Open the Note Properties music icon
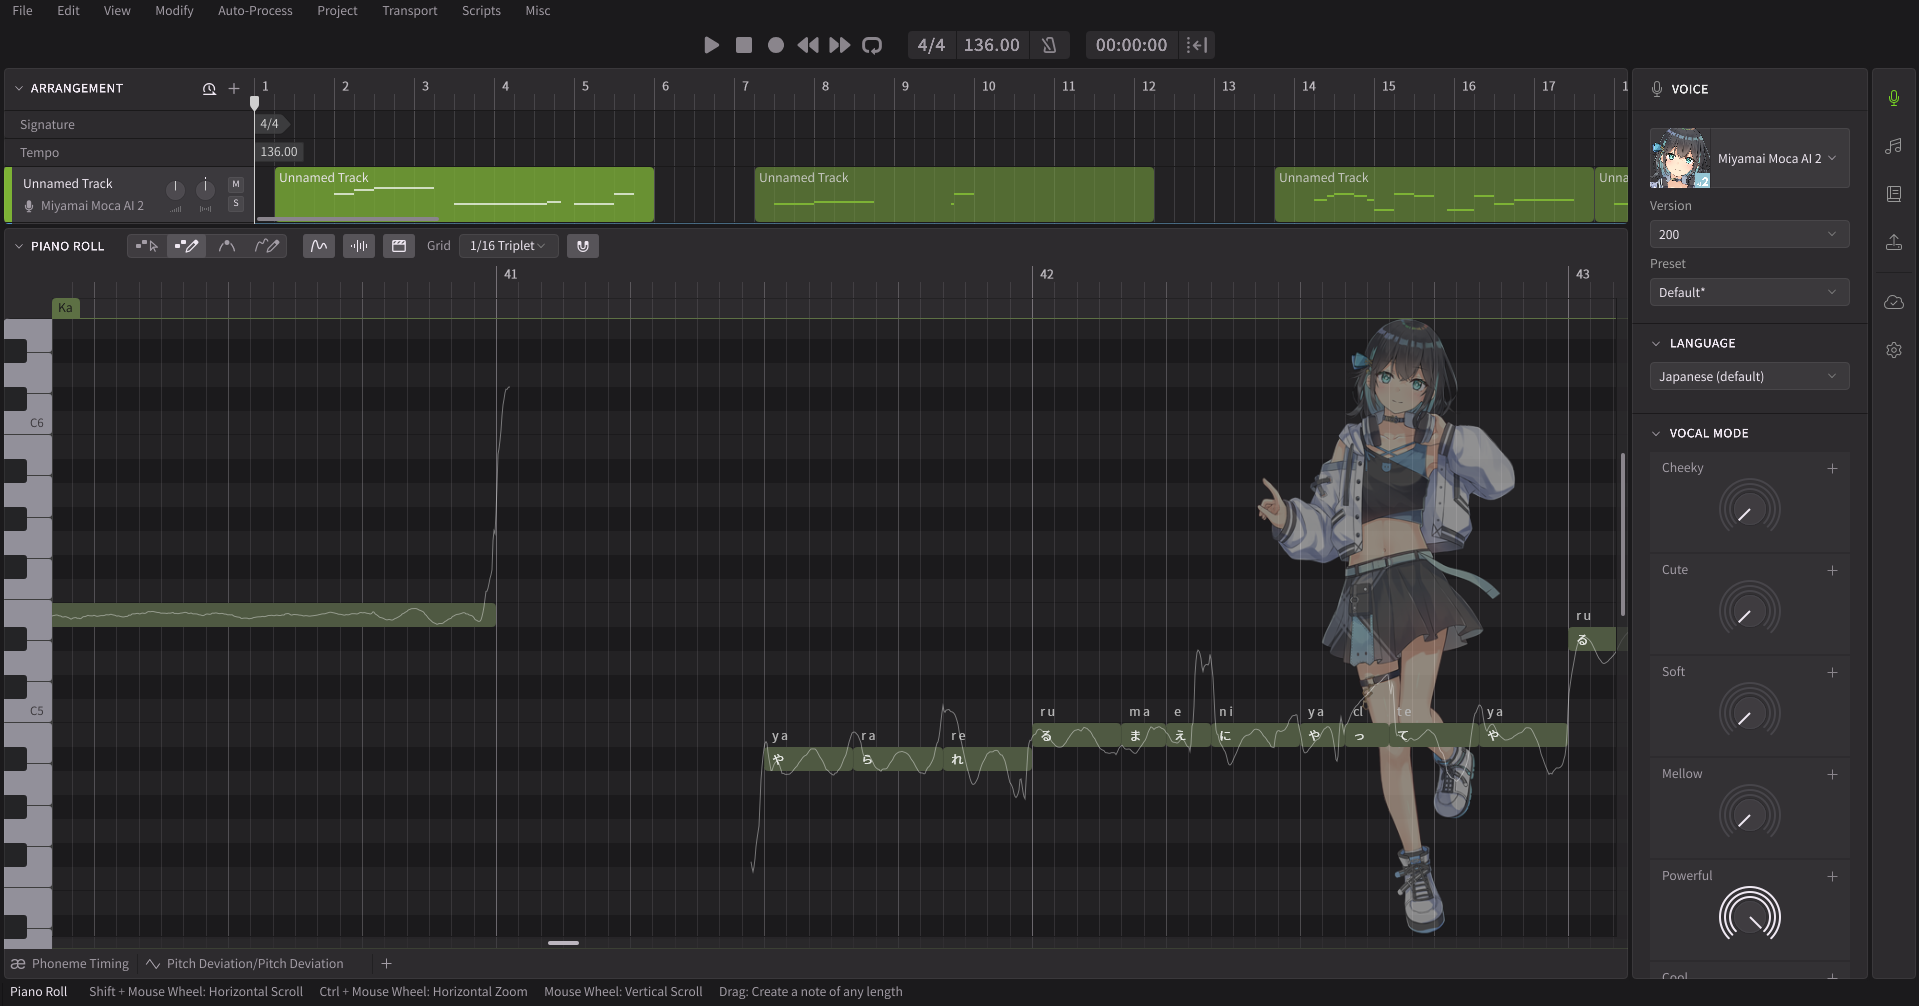The image size is (1919, 1006). (1893, 146)
